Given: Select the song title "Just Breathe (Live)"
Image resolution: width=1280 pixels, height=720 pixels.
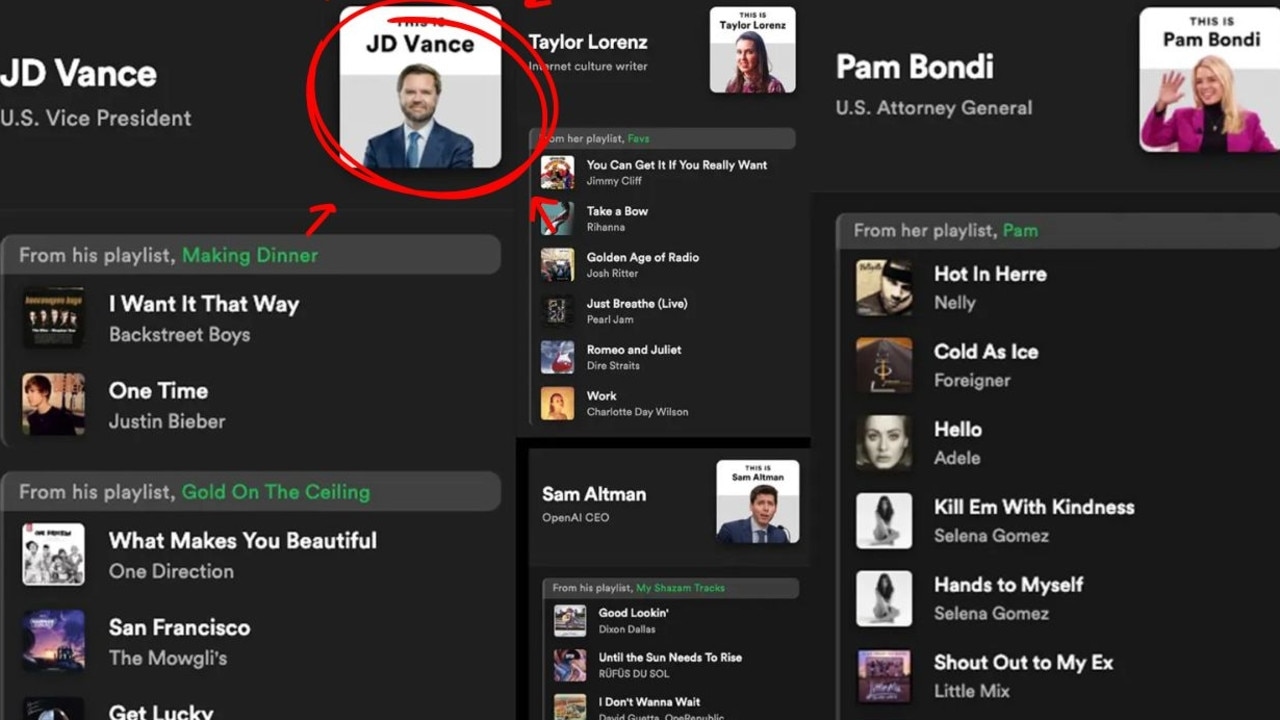Looking at the screenshot, I should pos(637,303).
